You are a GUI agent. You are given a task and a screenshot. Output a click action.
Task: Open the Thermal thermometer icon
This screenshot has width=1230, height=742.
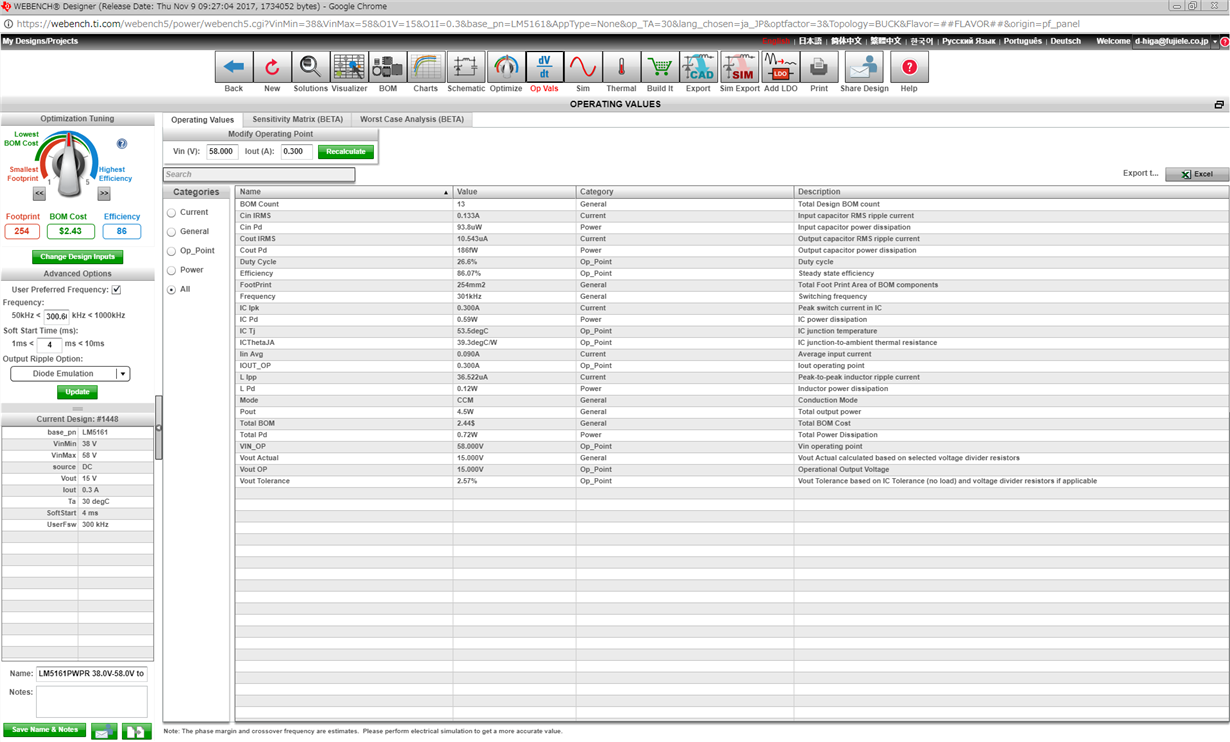(x=621, y=68)
